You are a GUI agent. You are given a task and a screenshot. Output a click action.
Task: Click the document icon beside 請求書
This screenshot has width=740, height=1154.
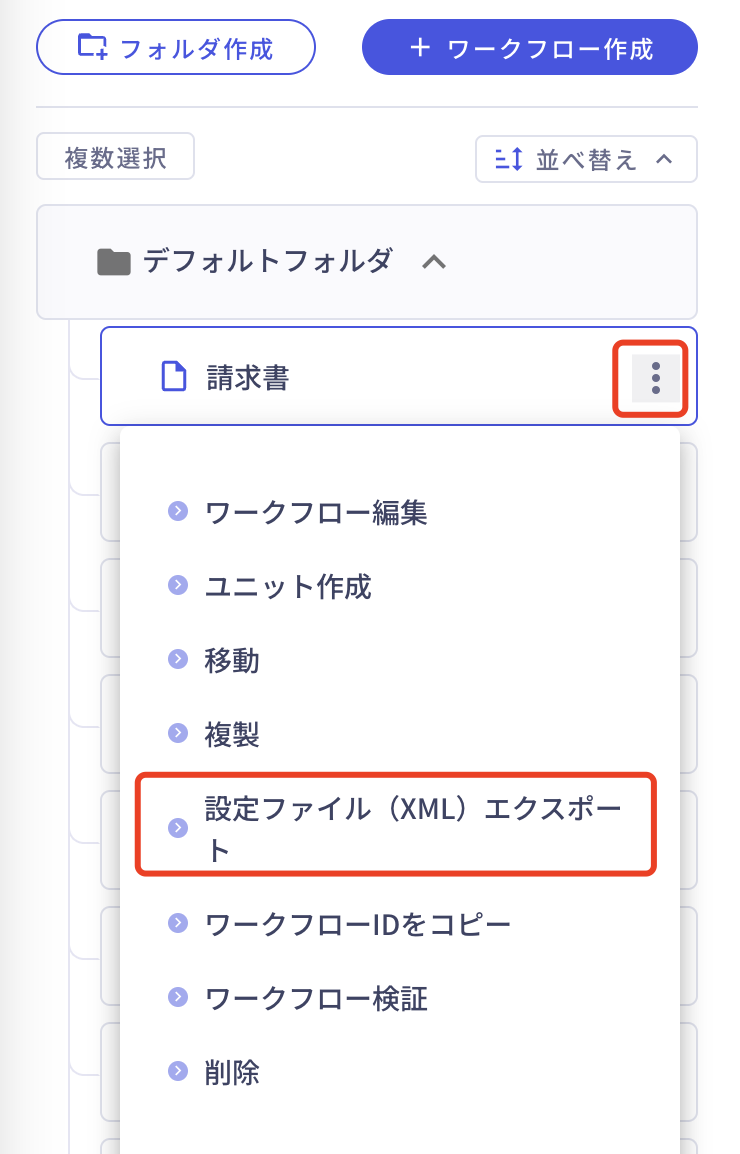[174, 377]
